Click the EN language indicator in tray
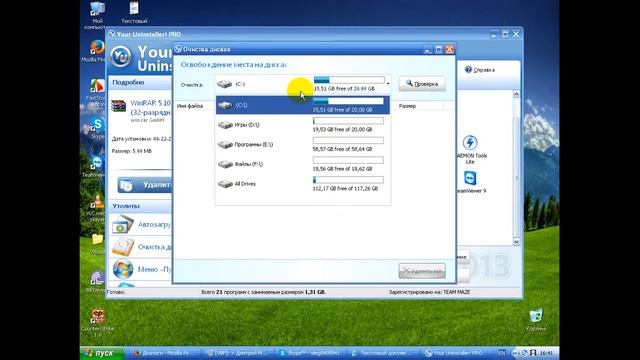Viewport: 640px width, 360px height. [x=502, y=353]
